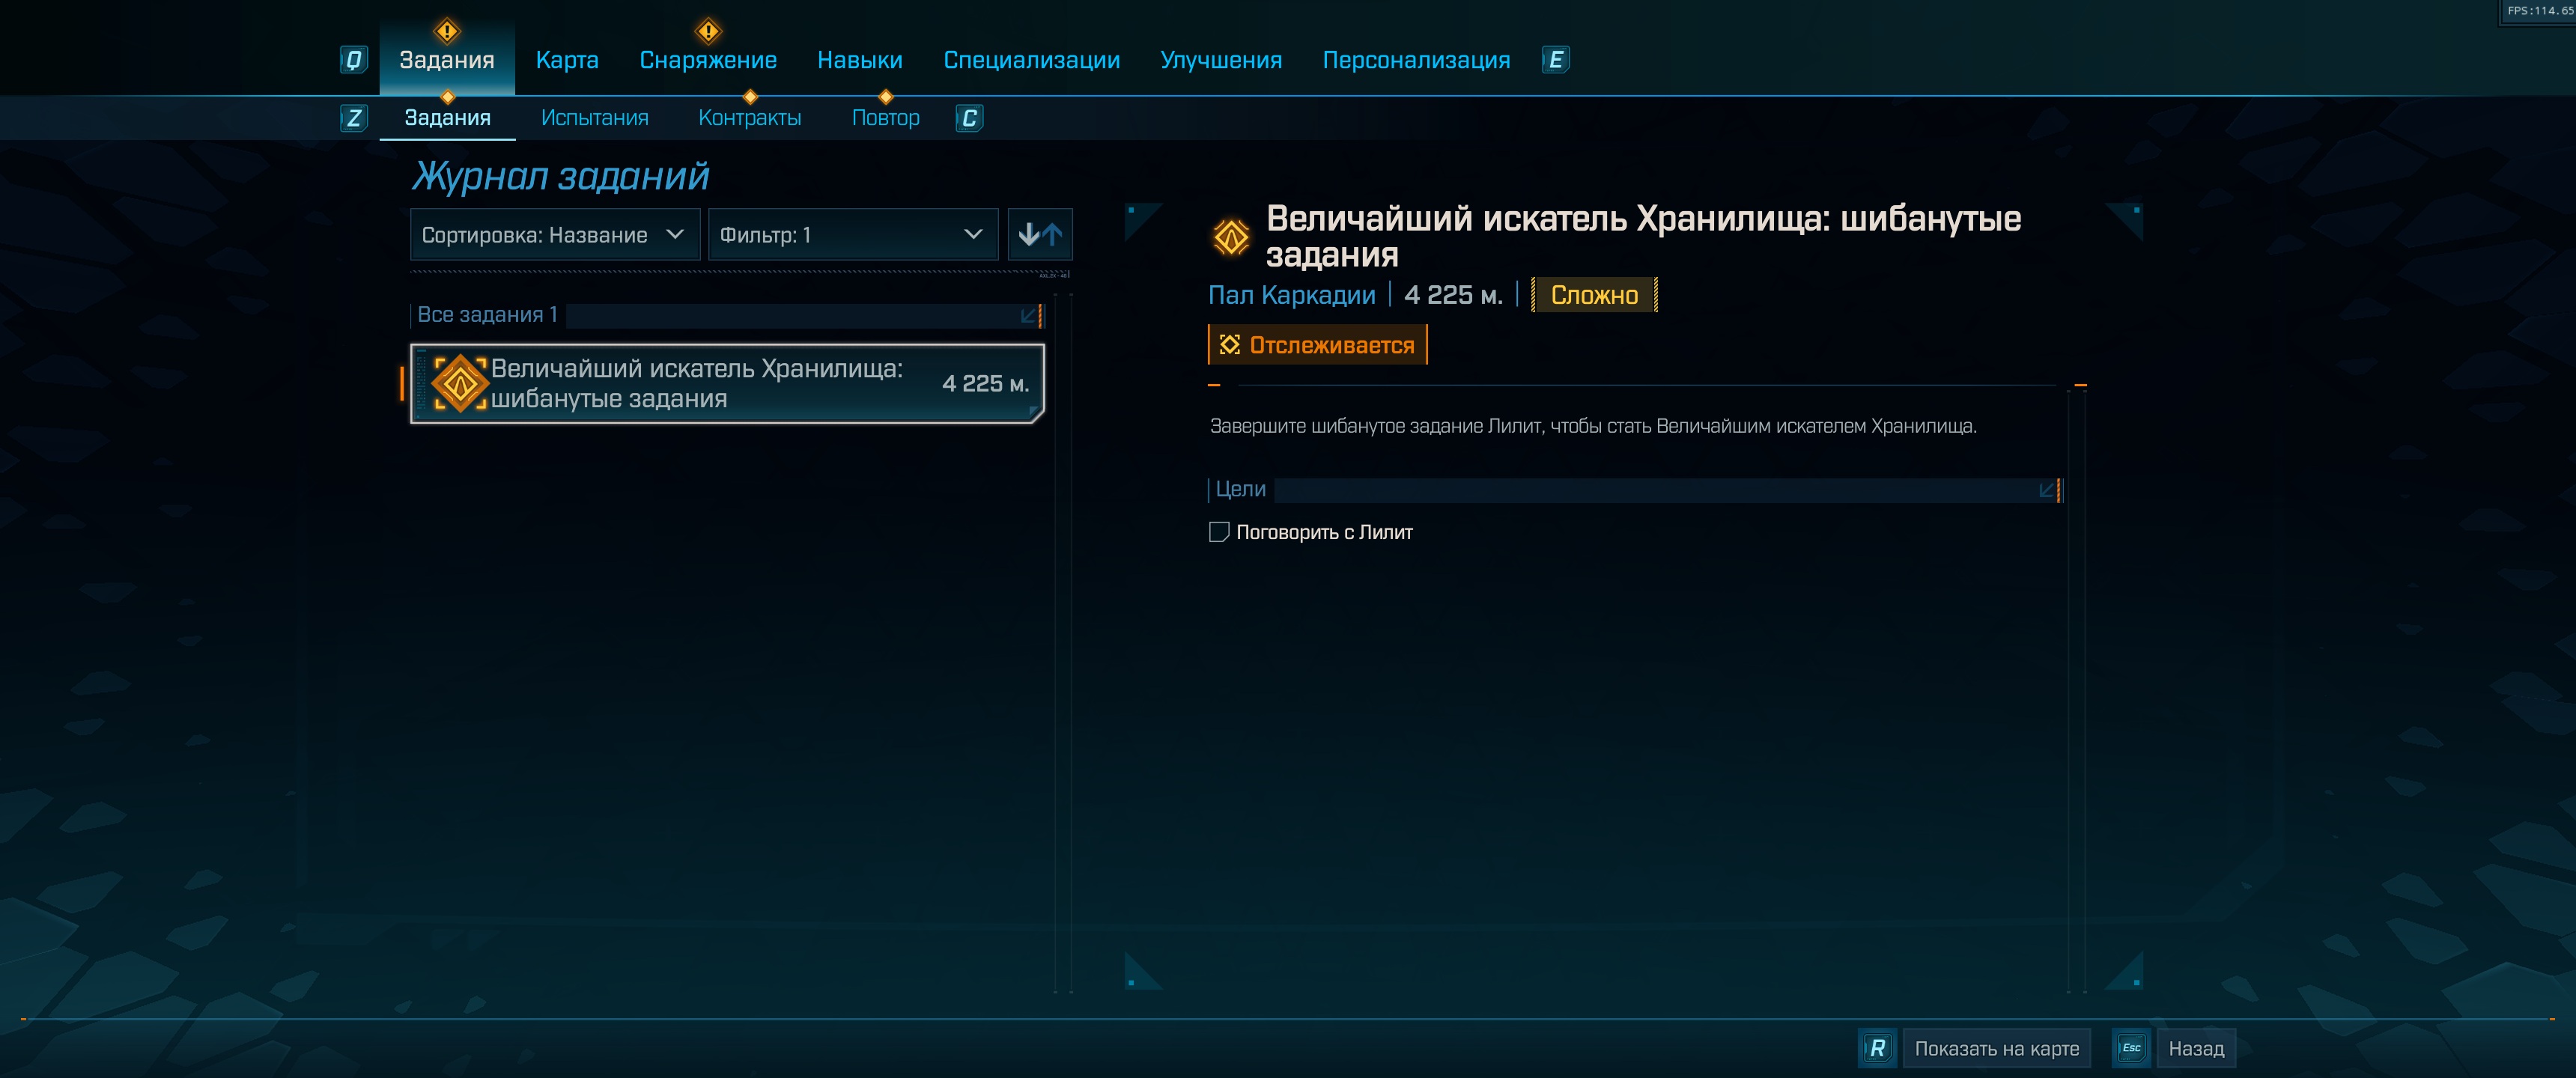The height and width of the screenshot is (1078, 2576).
Task: Open the Контракты subtab
Action: pyautogui.click(x=749, y=118)
